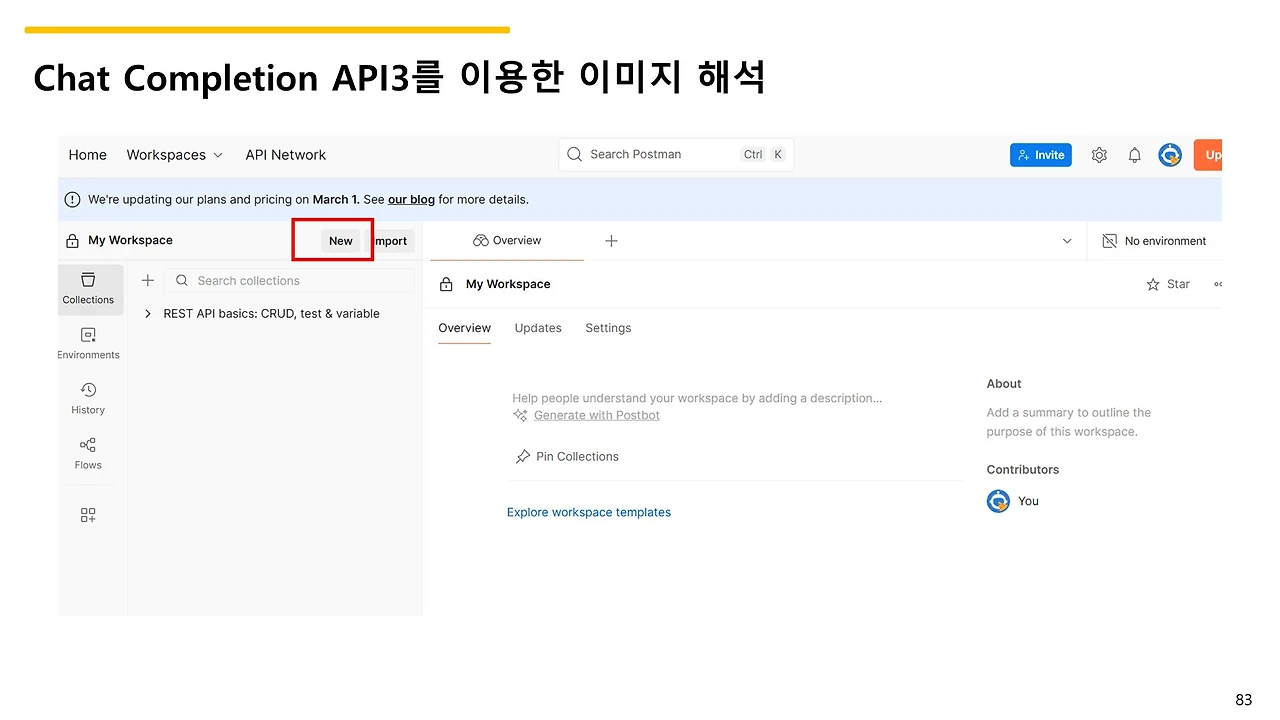1280x720 pixels.
Task: Expand REST API basics collection
Action: [148, 314]
